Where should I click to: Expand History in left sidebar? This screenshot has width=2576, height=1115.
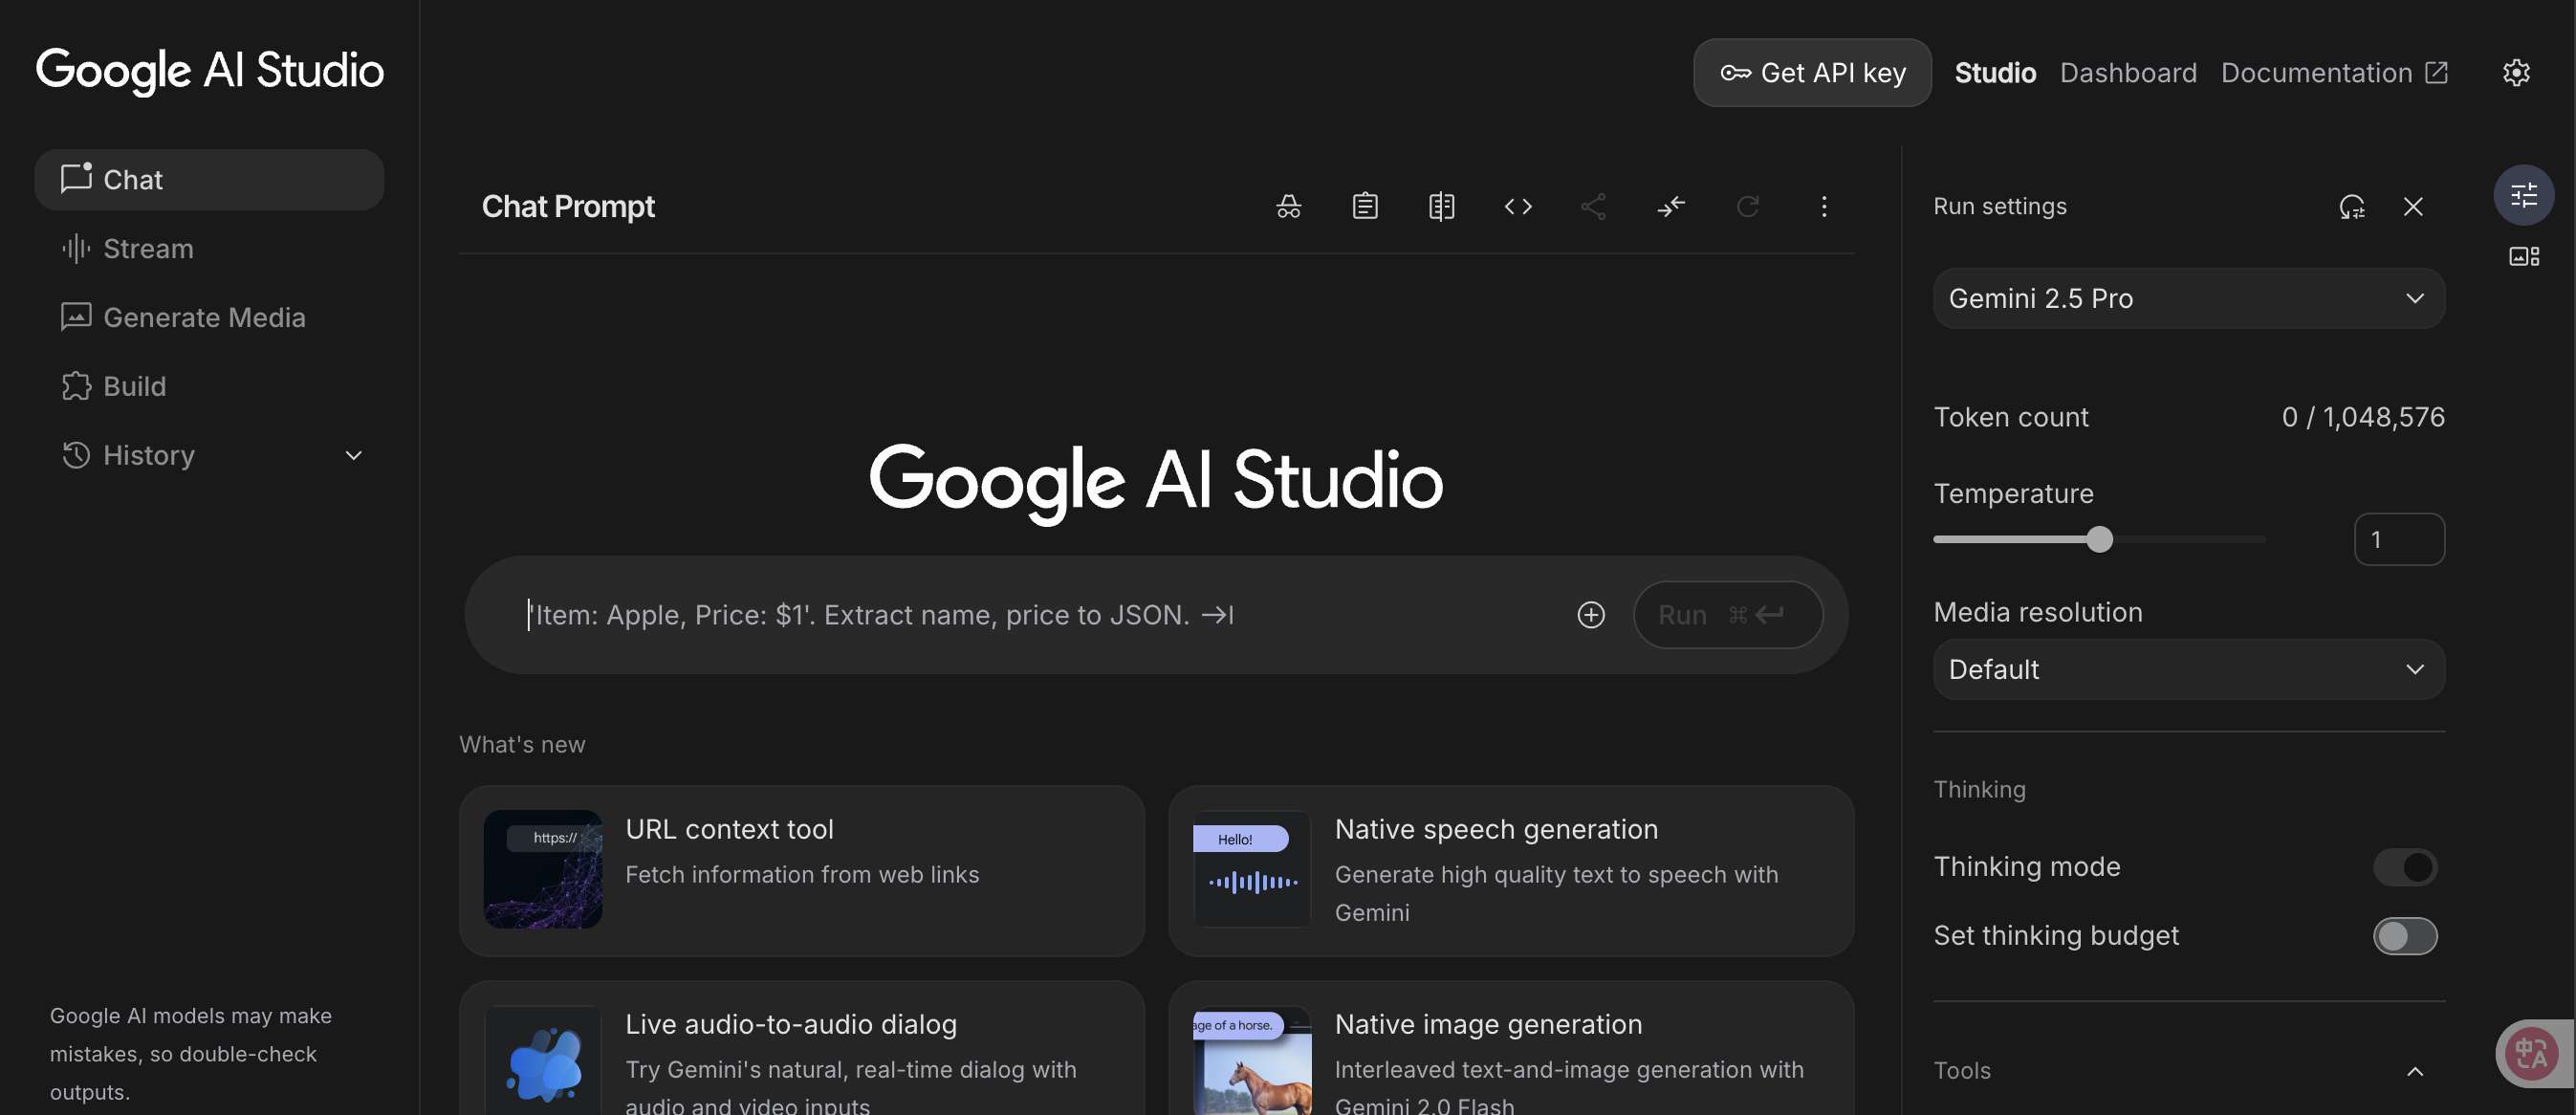point(353,455)
